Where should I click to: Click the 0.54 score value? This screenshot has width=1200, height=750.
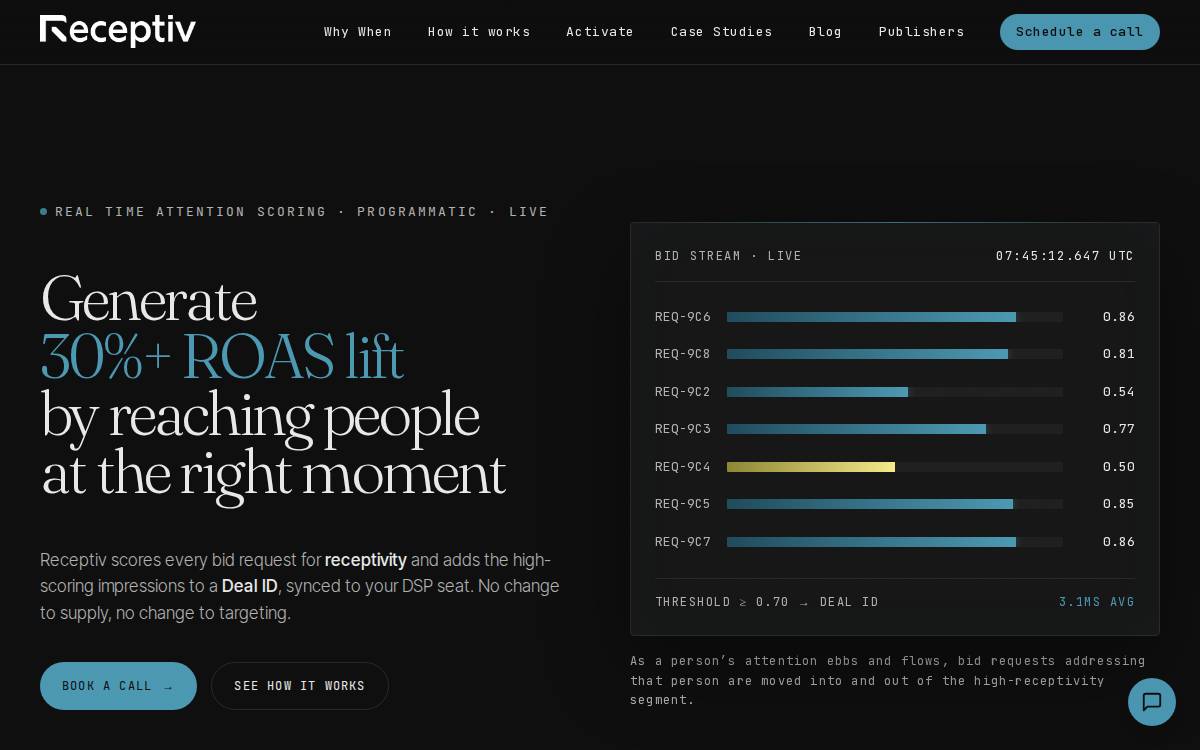pyautogui.click(x=1119, y=392)
